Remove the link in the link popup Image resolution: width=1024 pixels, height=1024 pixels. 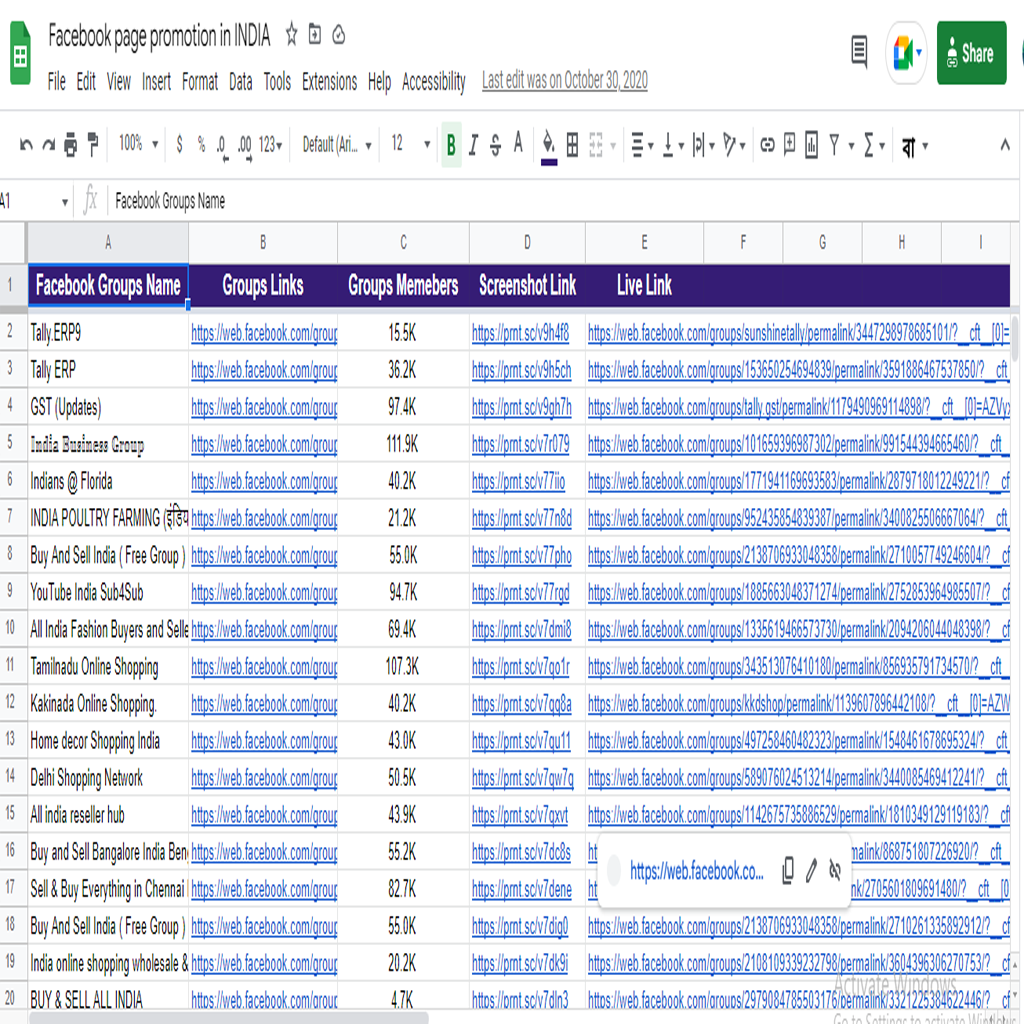pos(835,870)
